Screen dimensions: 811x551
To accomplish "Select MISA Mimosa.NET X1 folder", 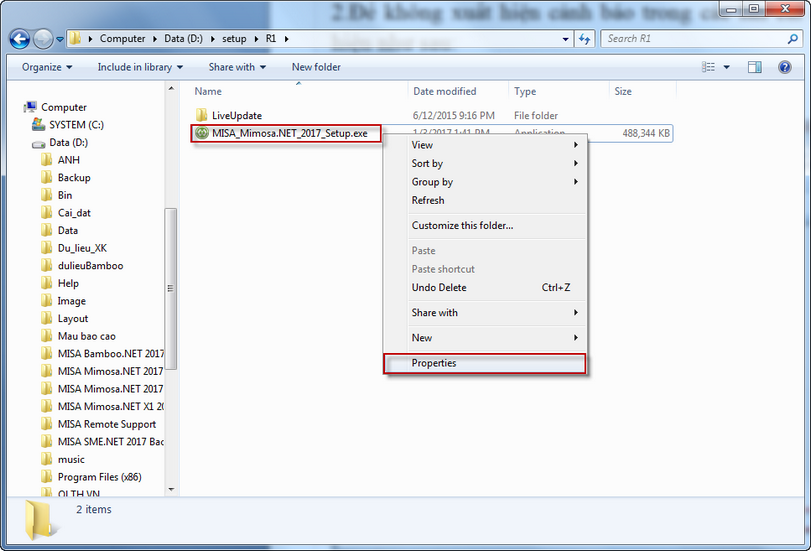I will click(102, 406).
